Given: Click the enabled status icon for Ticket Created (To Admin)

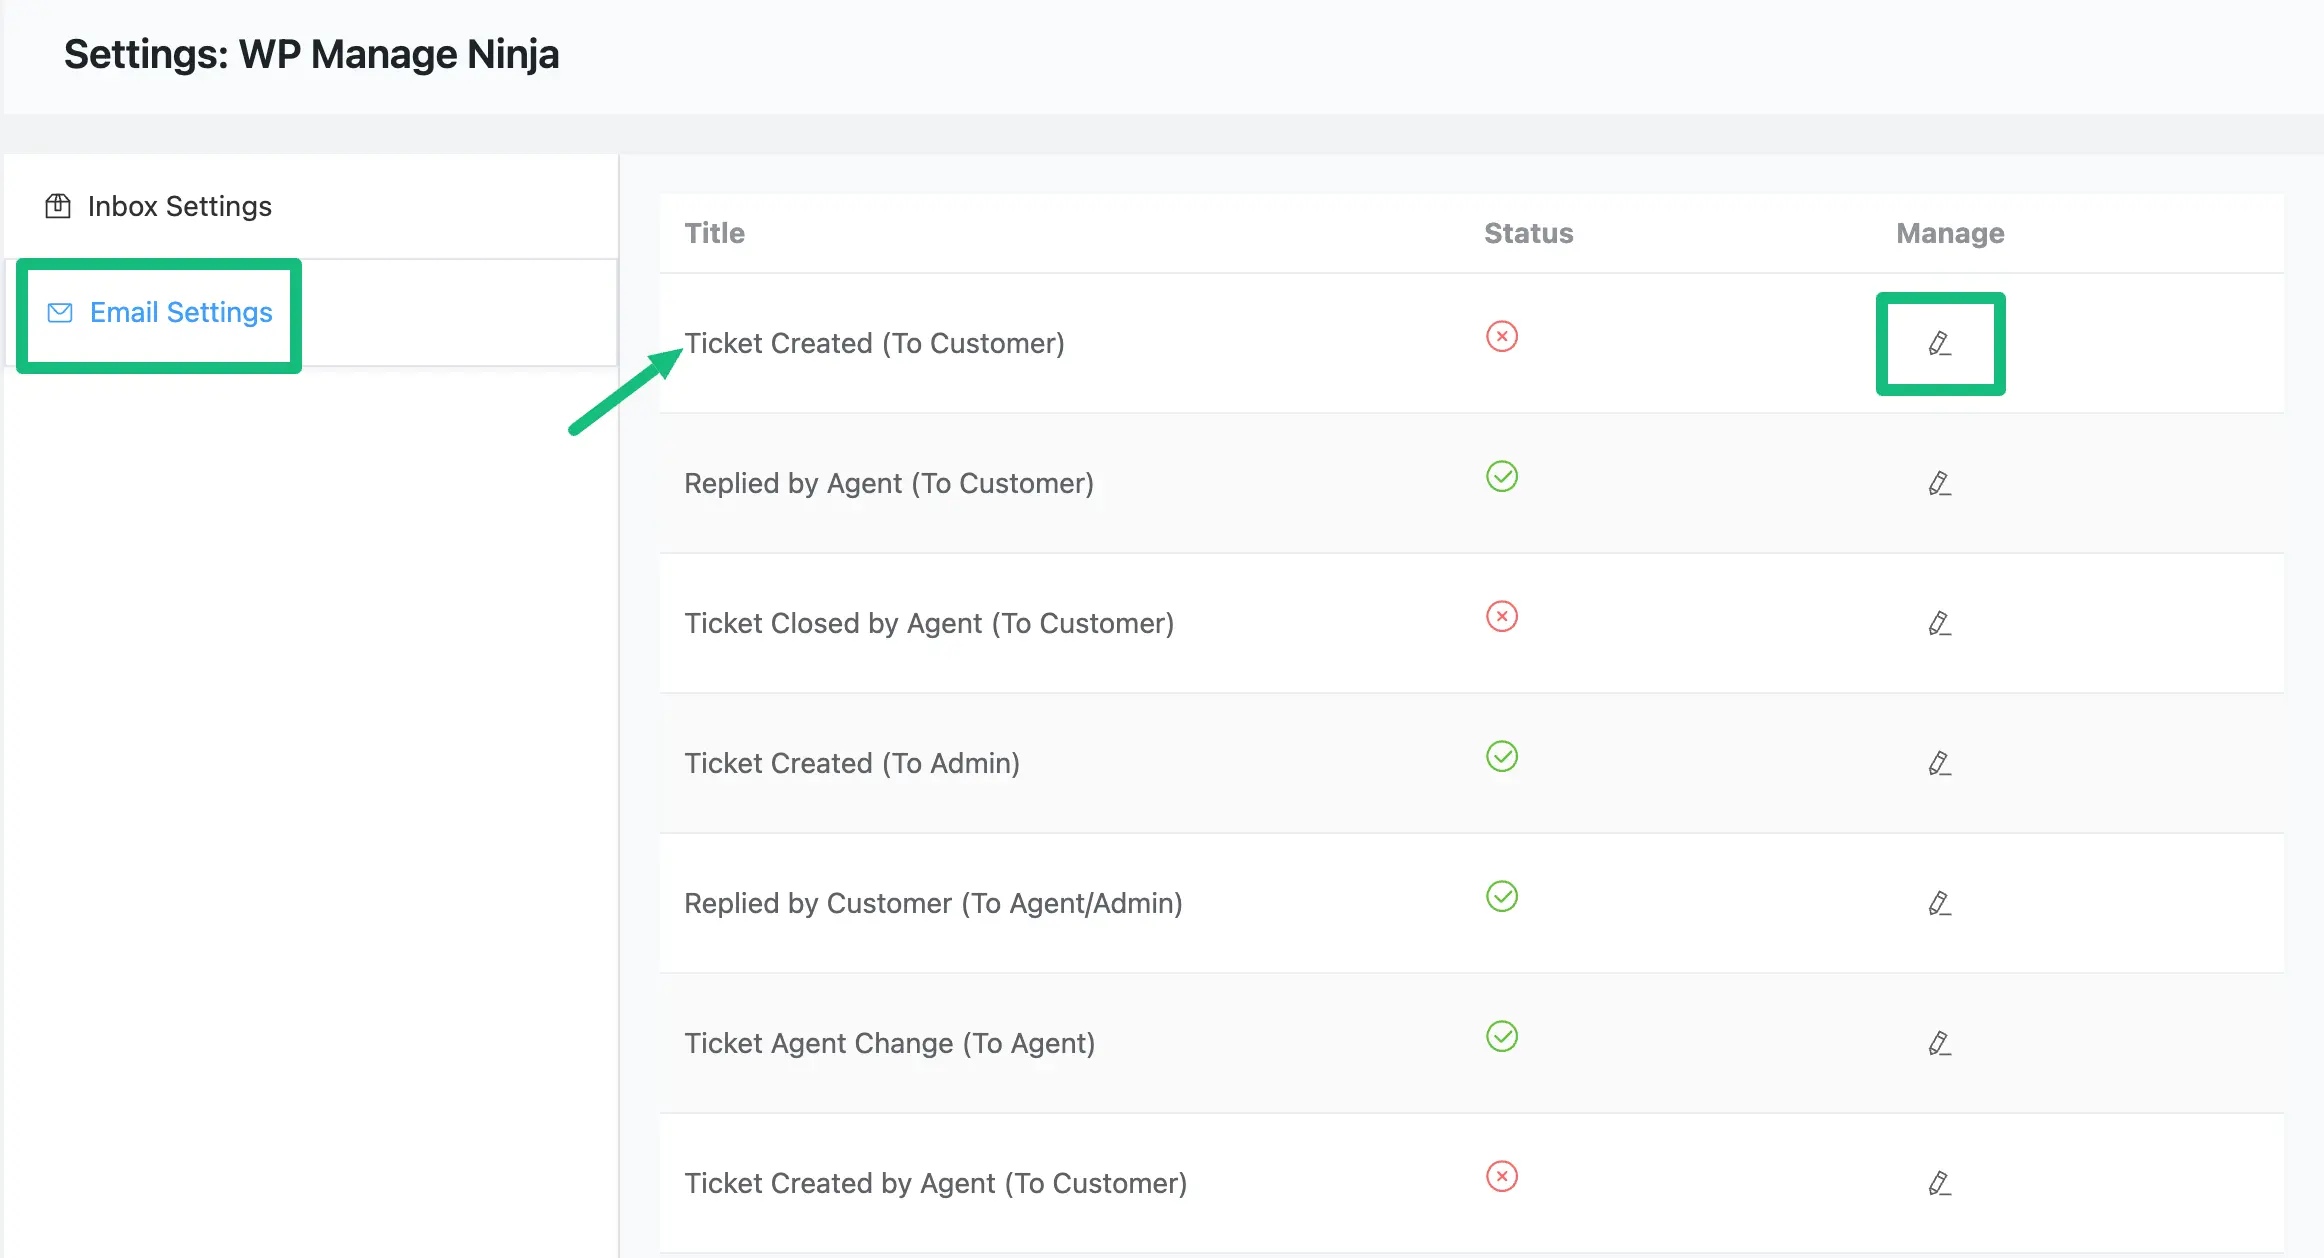Looking at the screenshot, I should (1502, 756).
